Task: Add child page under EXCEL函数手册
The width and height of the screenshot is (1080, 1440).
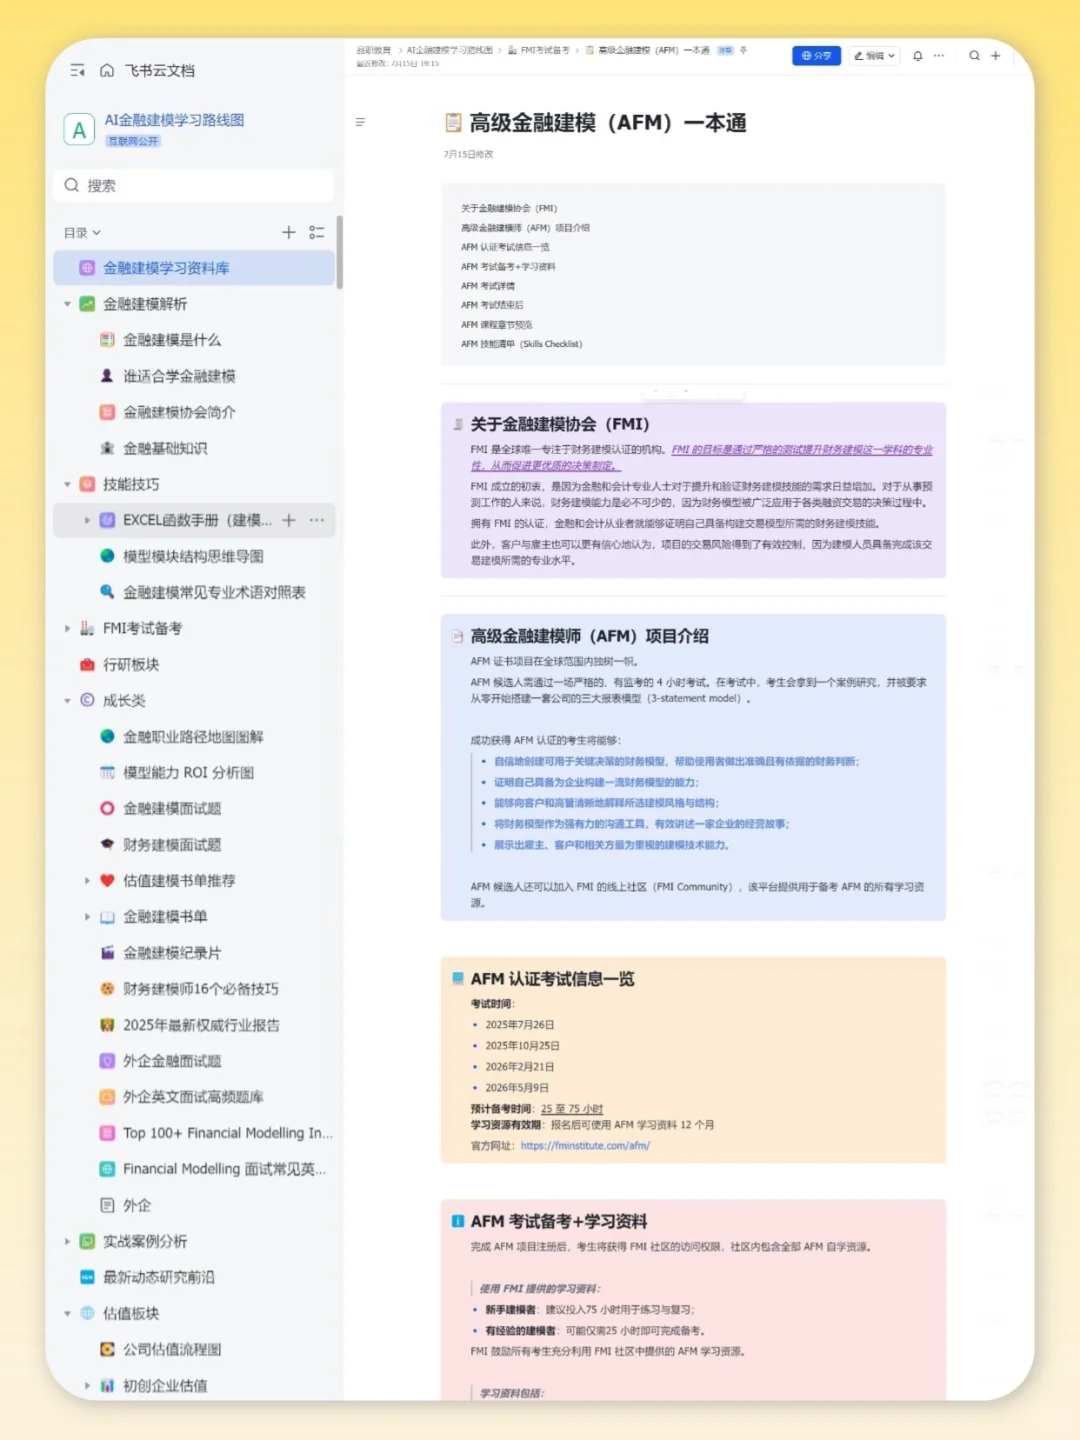Action: coord(289,520)
